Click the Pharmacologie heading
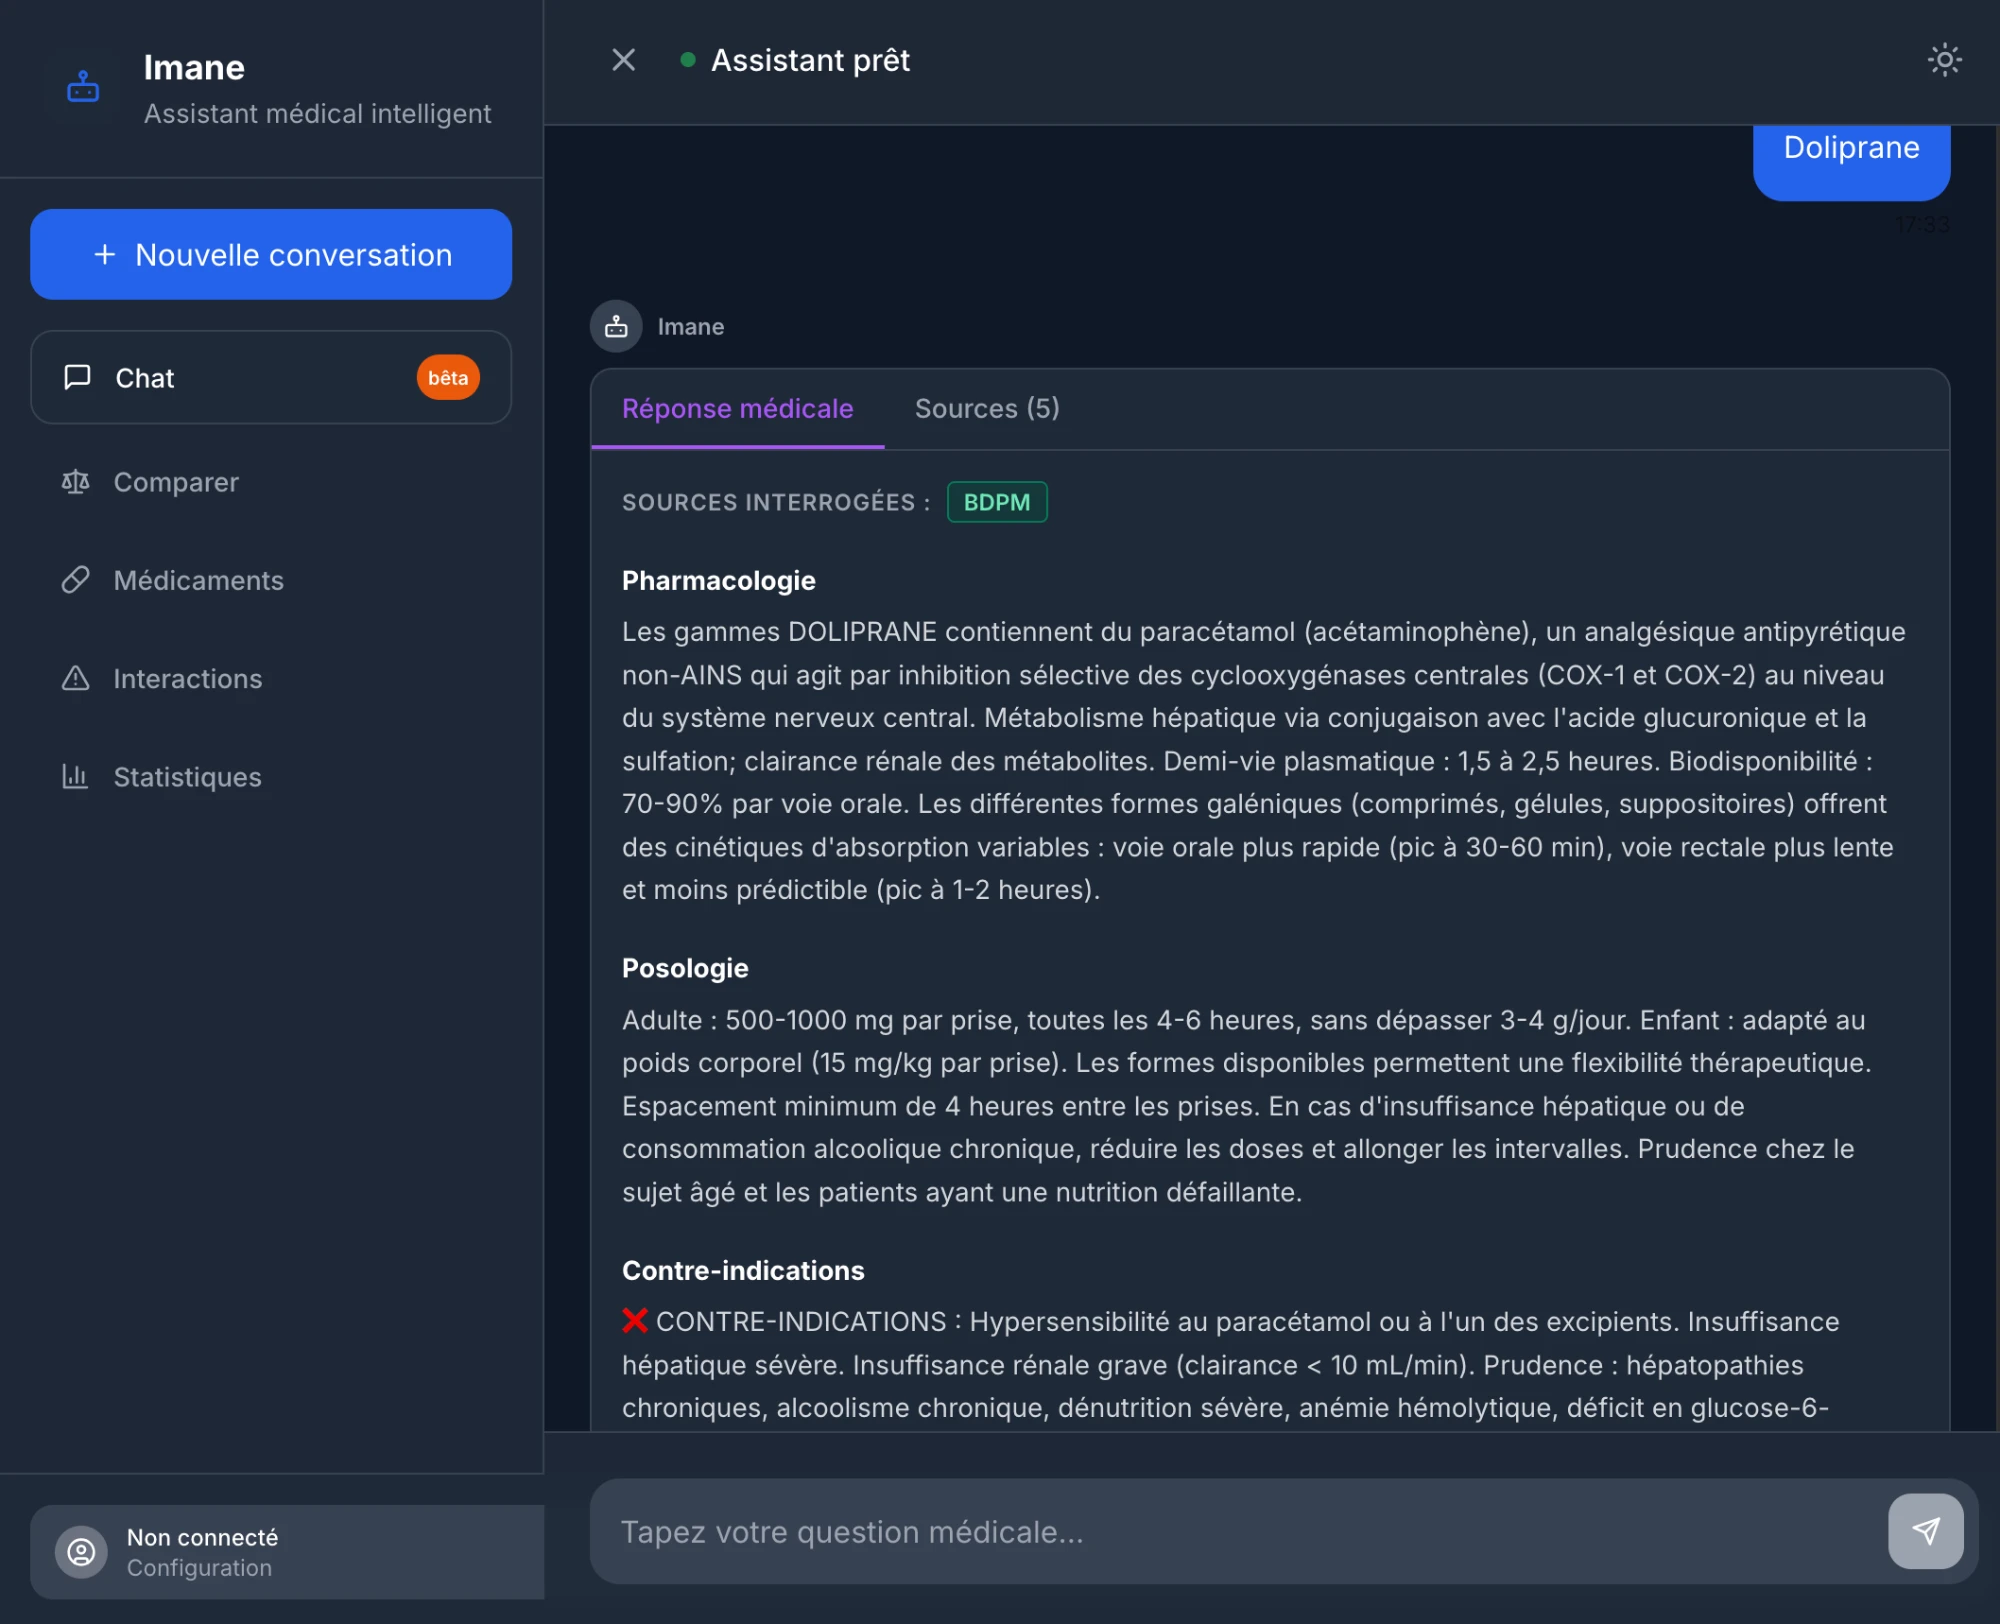This screenshot has height=1624, width=2000. [719, 581]
